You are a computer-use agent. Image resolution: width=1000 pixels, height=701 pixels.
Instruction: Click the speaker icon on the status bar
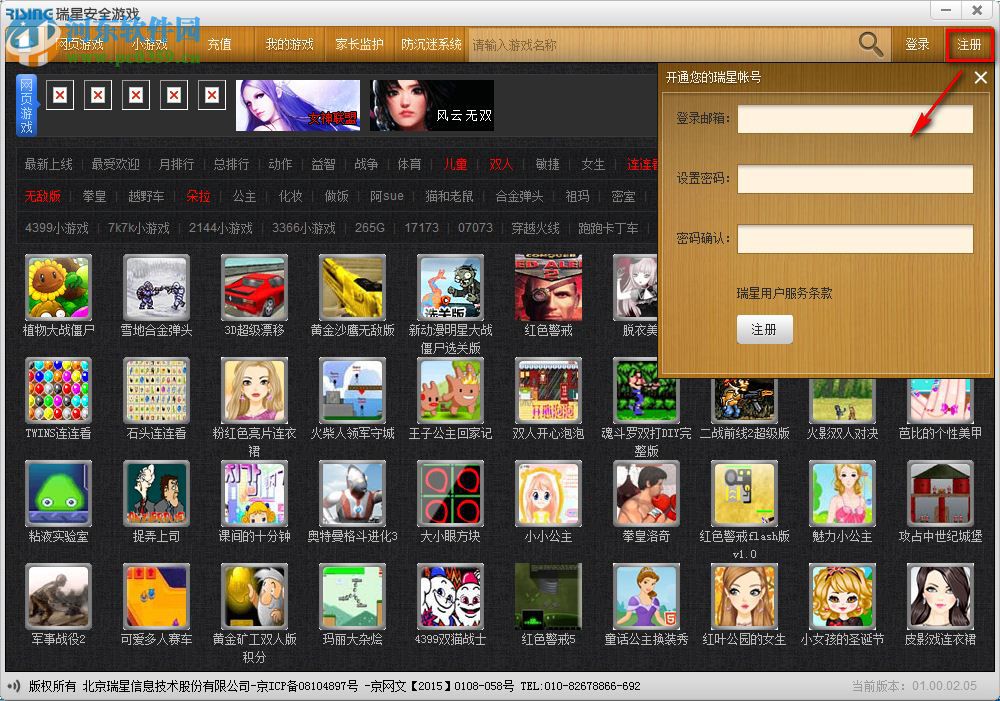[14, 686]
